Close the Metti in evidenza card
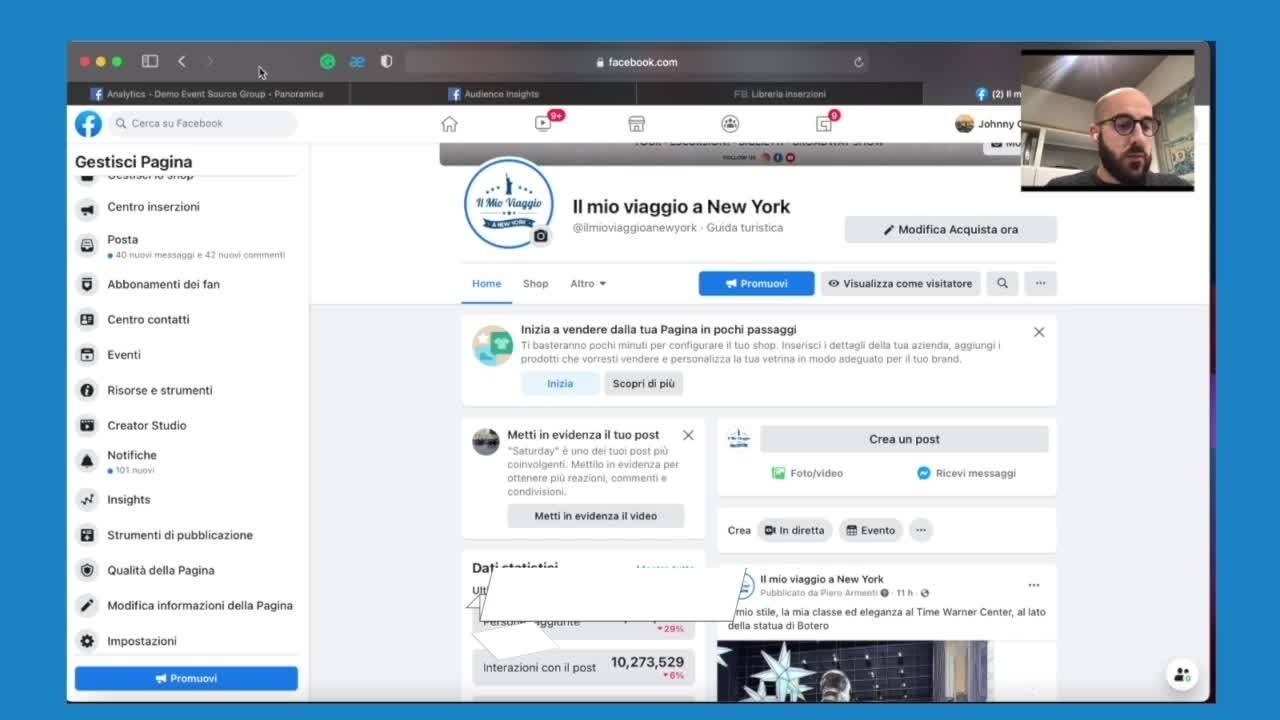 688,435
